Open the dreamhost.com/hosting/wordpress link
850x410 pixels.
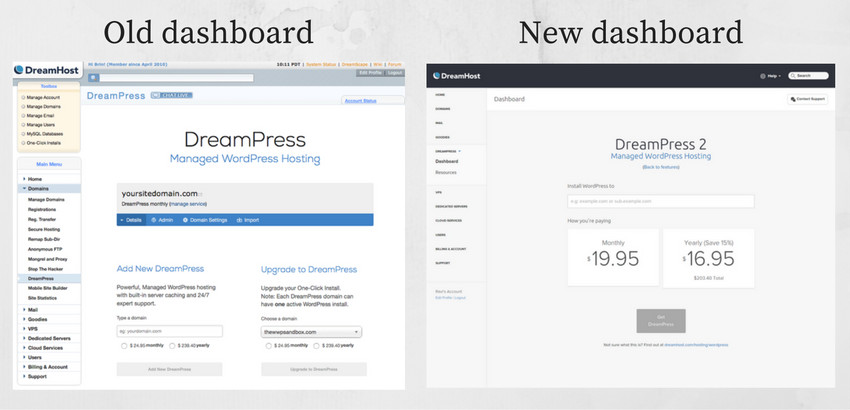point(696,345)
